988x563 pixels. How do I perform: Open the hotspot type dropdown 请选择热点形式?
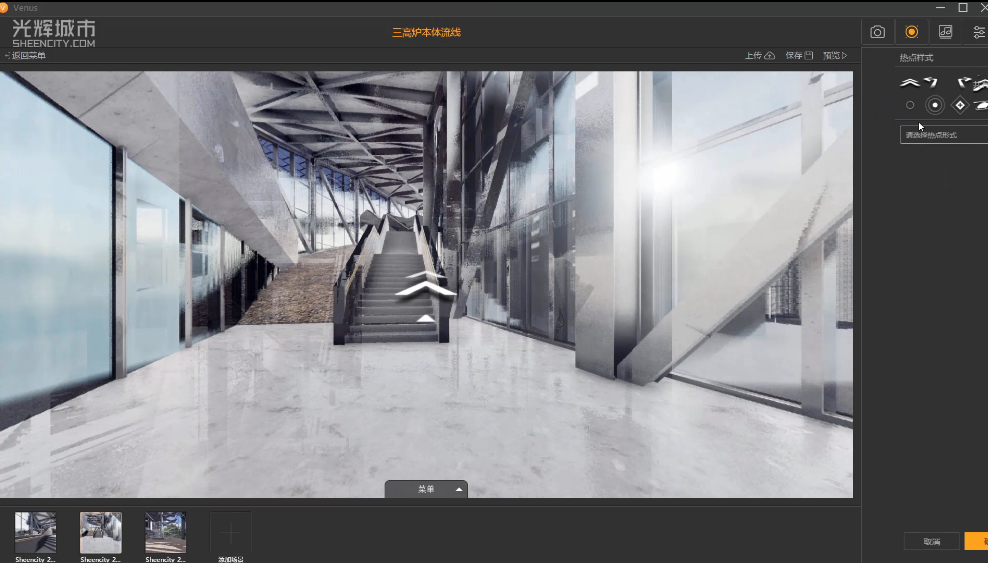(x=943, y=134)
